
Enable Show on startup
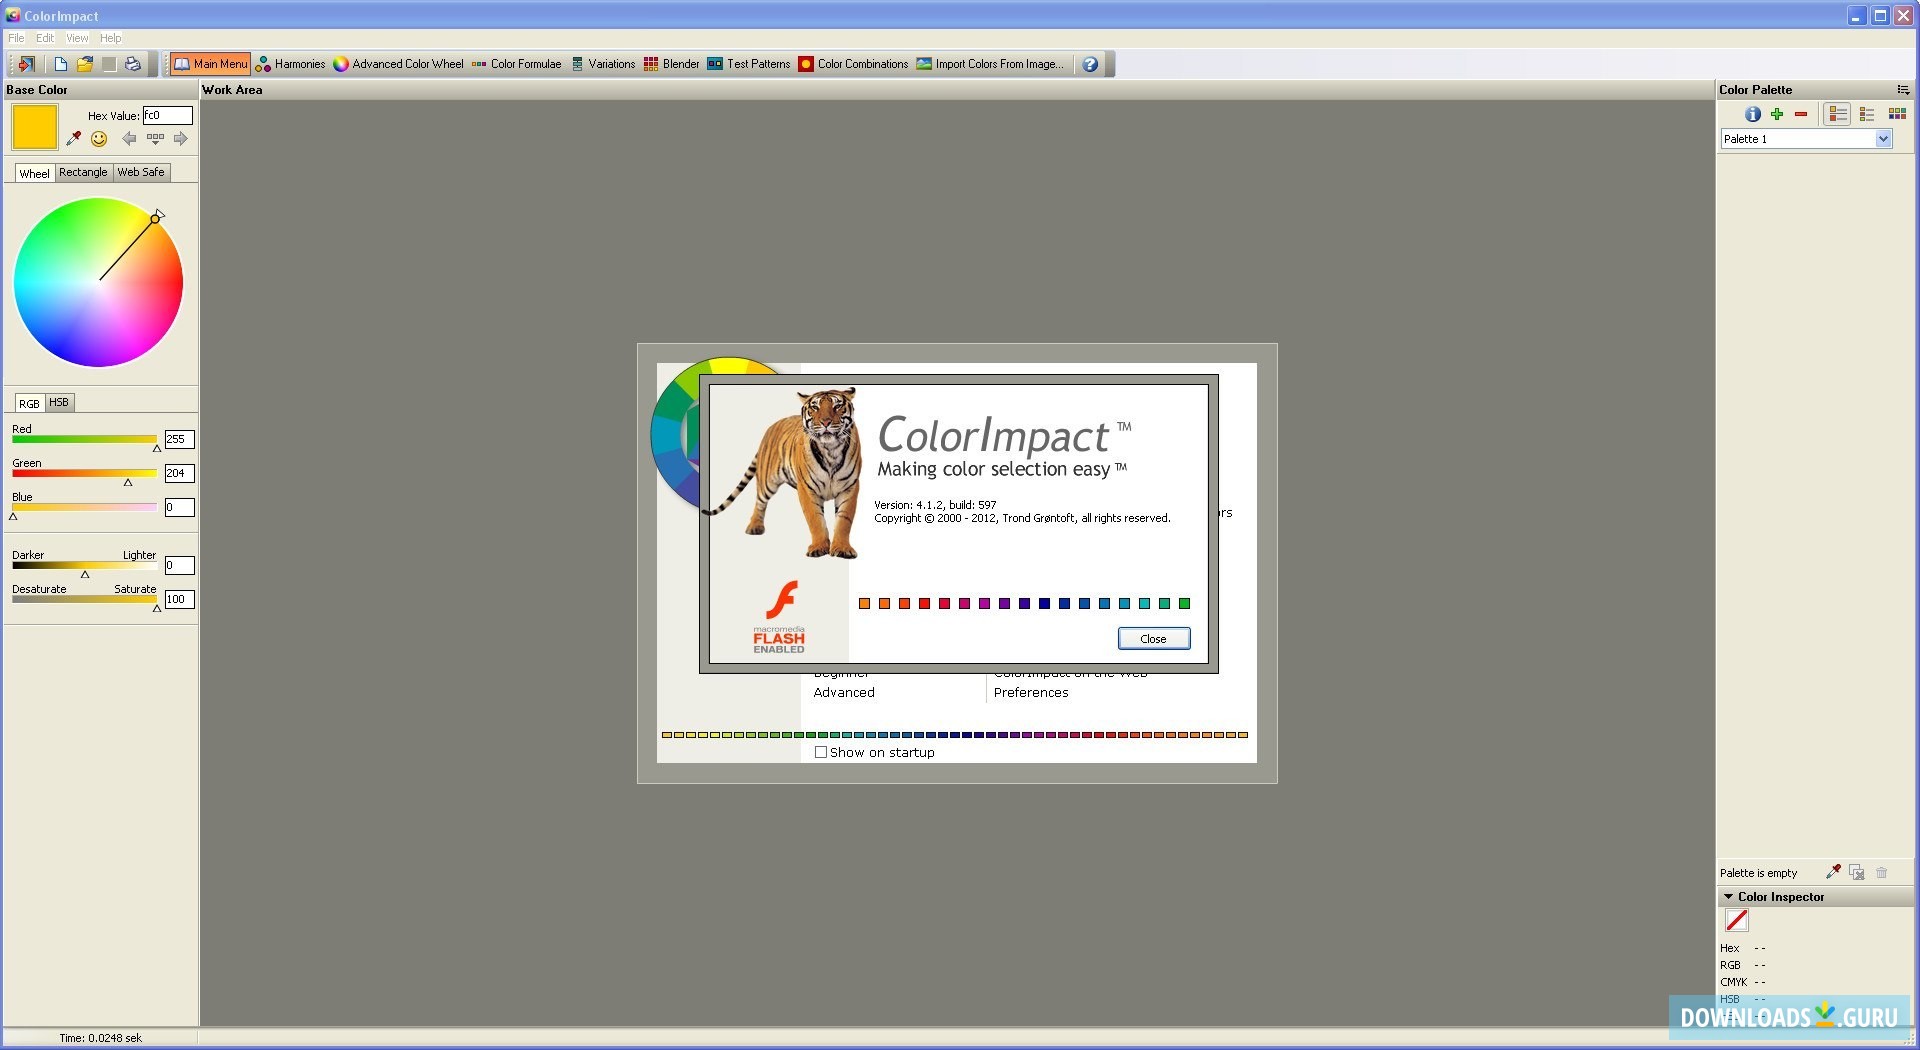click(822, 752)
